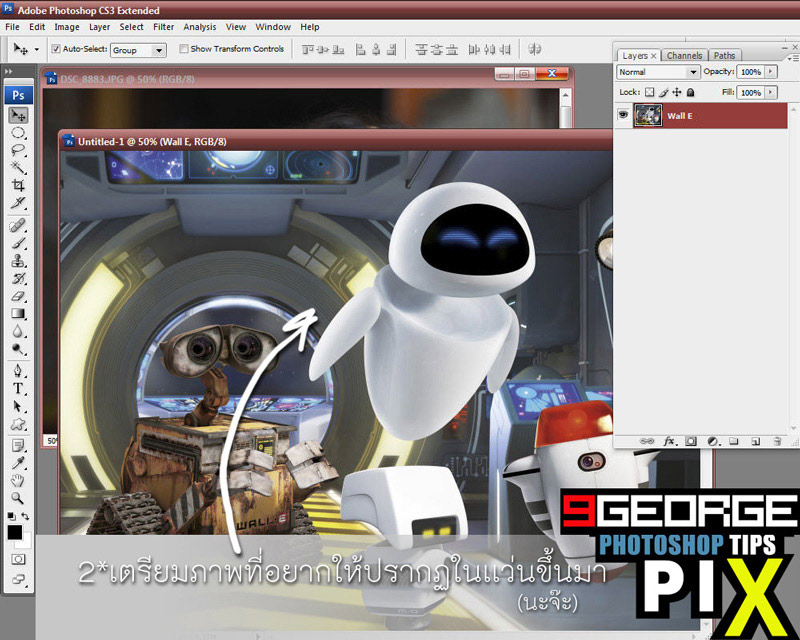Select the Slice tool
This screenshot has width=800, height=640.
[18, 203]
